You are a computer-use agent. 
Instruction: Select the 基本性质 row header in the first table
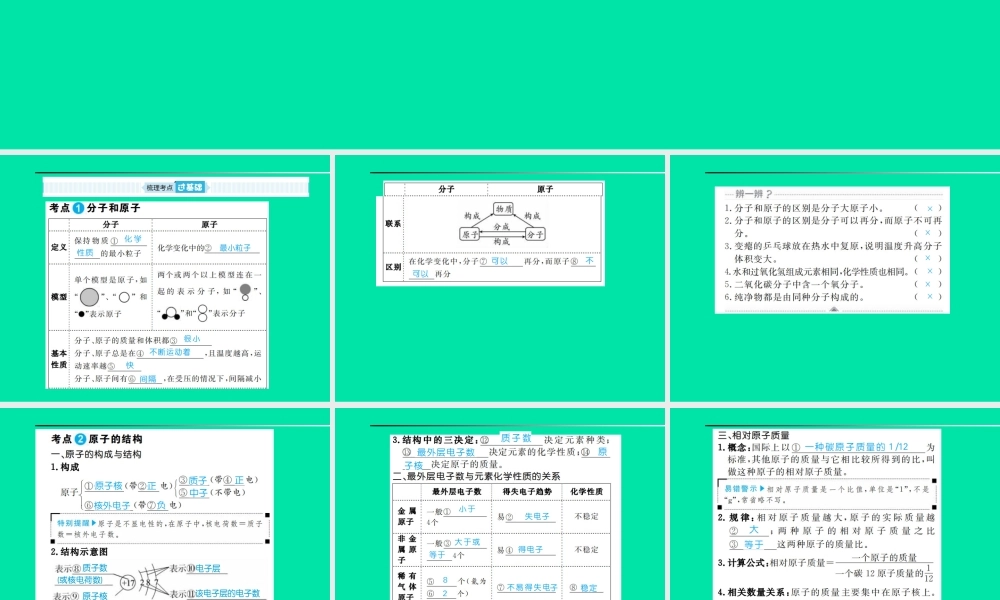(59, 359)
